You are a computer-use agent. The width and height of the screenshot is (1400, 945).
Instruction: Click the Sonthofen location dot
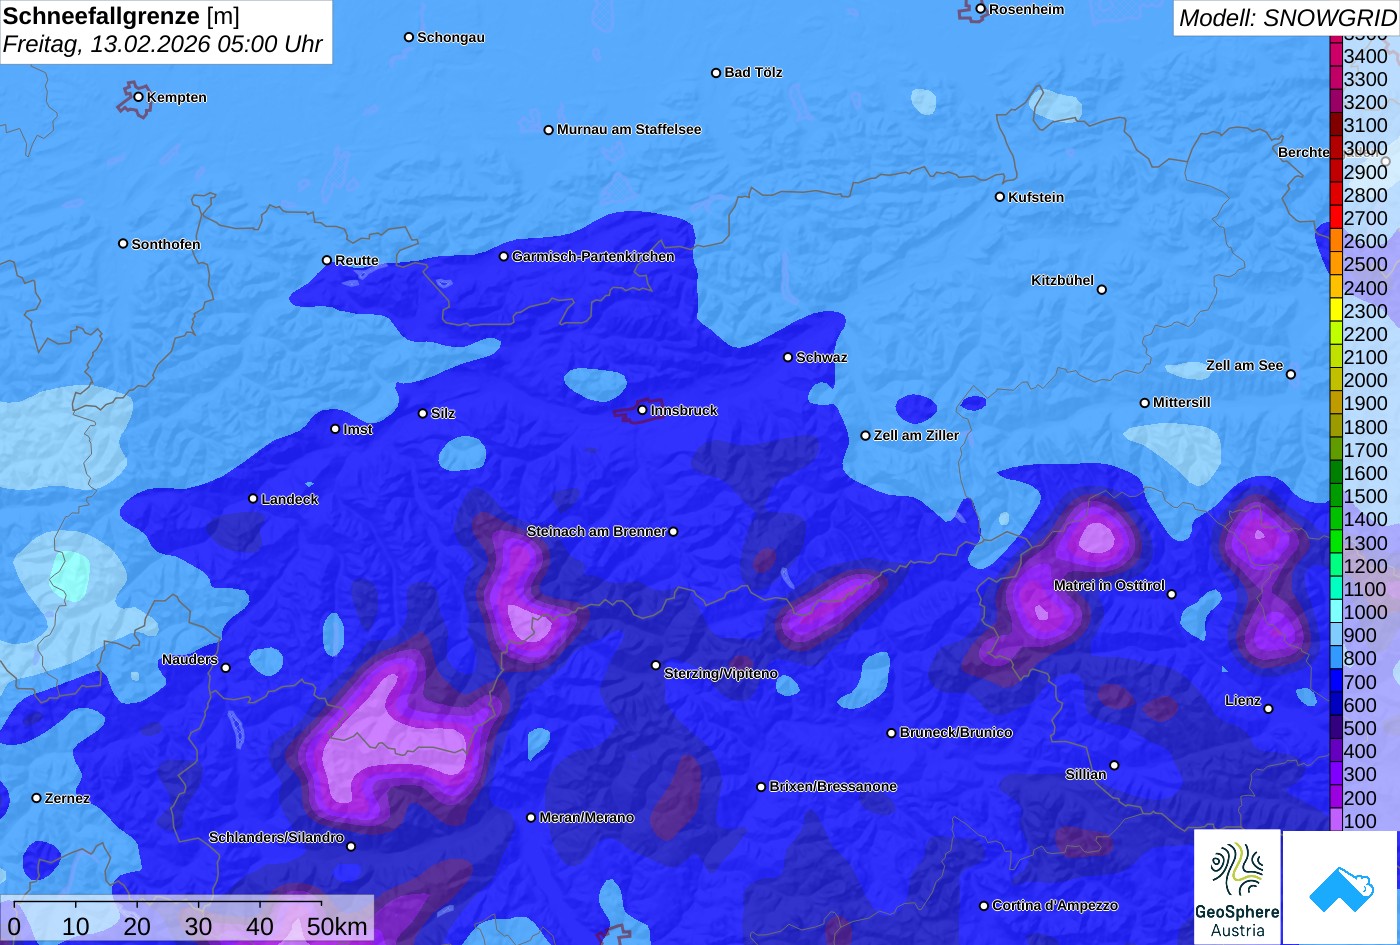click(123, 244)
